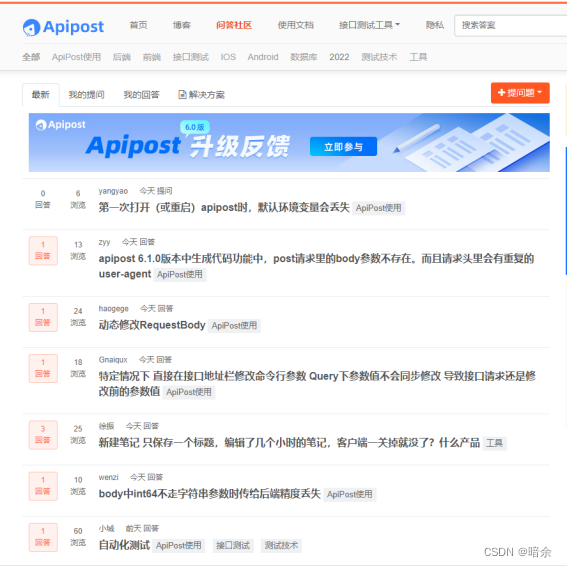
Task: Select the 全部 category filter
Action: [x=31, y=57]
